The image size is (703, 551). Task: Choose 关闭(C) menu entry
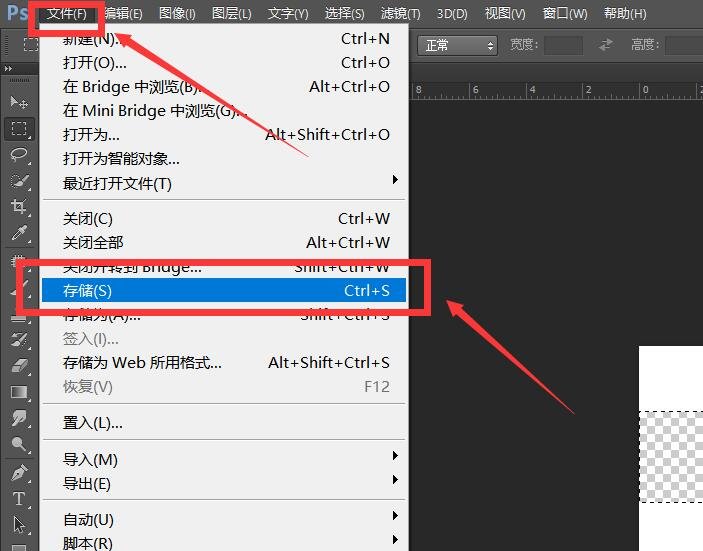(223, 218)
